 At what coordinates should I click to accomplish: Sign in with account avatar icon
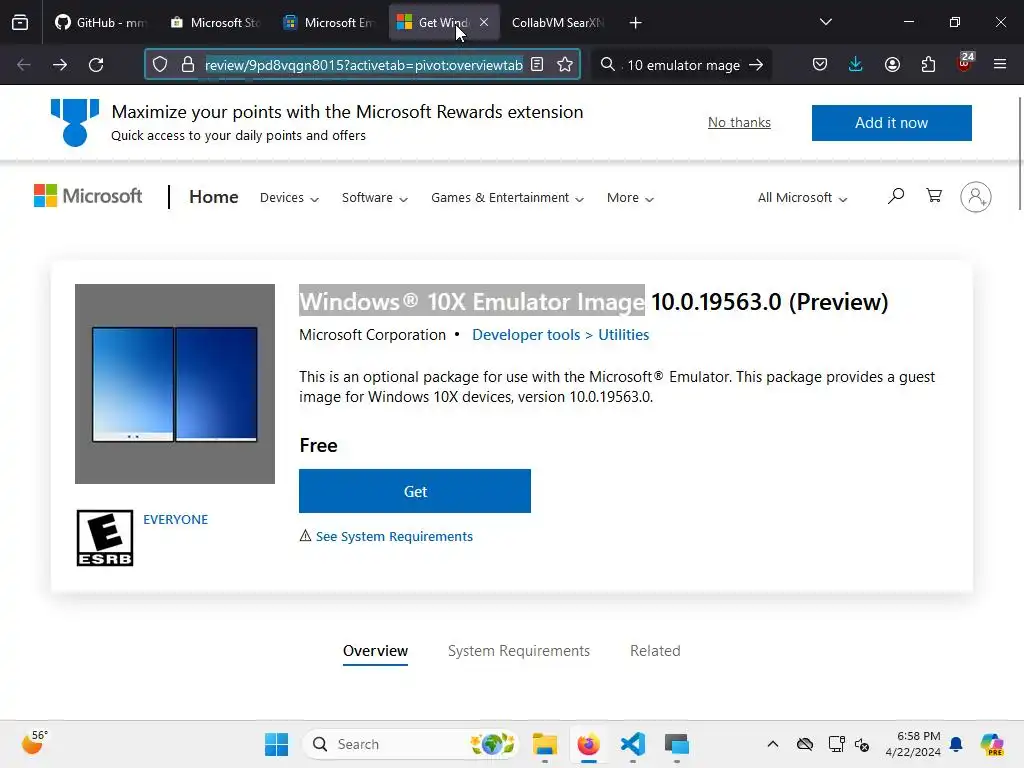pos(976,197)
